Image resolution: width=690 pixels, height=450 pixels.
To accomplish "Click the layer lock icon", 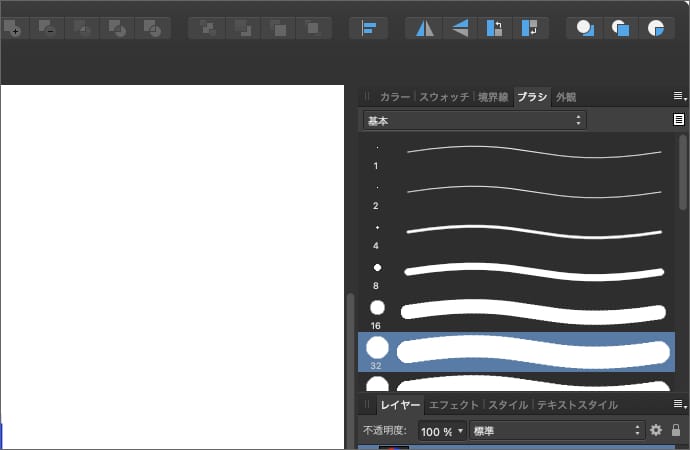I will pos(676,430).
